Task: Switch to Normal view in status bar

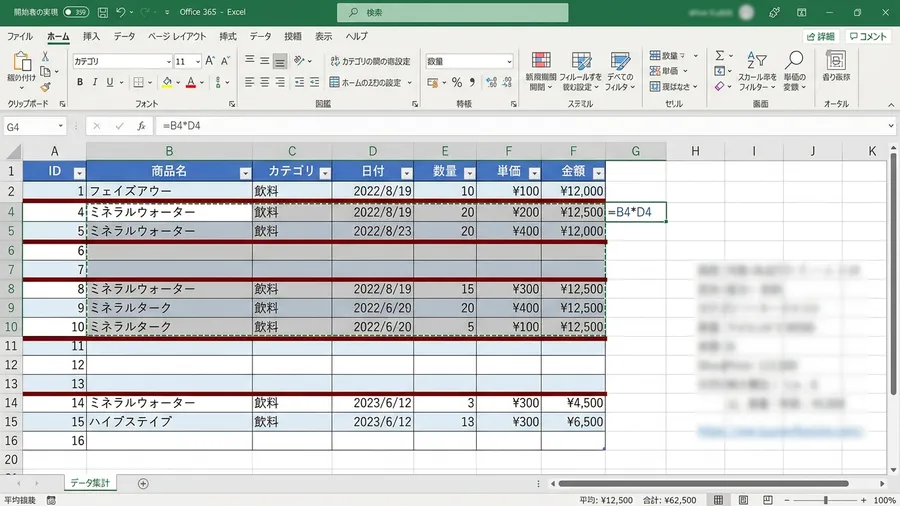Action: 719,500
